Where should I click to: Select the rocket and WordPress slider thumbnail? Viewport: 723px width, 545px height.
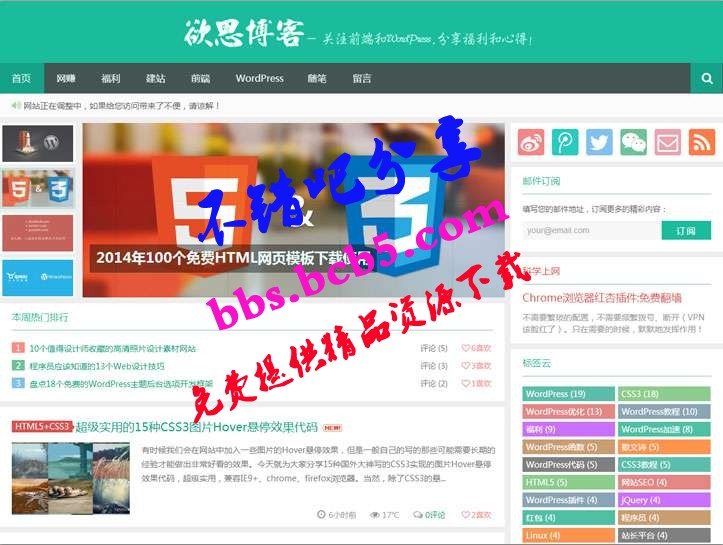tap(38, 143)
